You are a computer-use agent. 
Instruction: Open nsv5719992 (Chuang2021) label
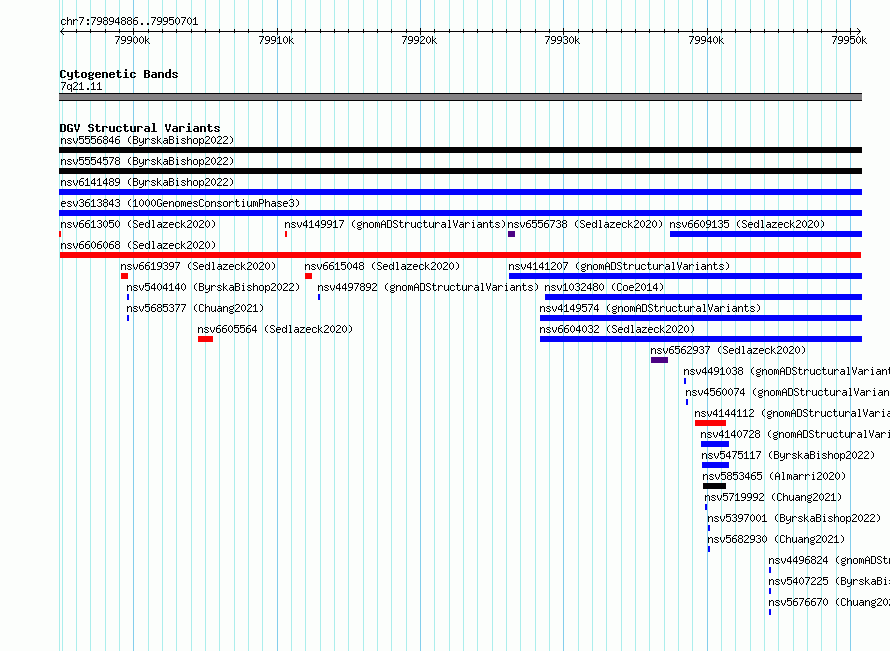(773, 497)
